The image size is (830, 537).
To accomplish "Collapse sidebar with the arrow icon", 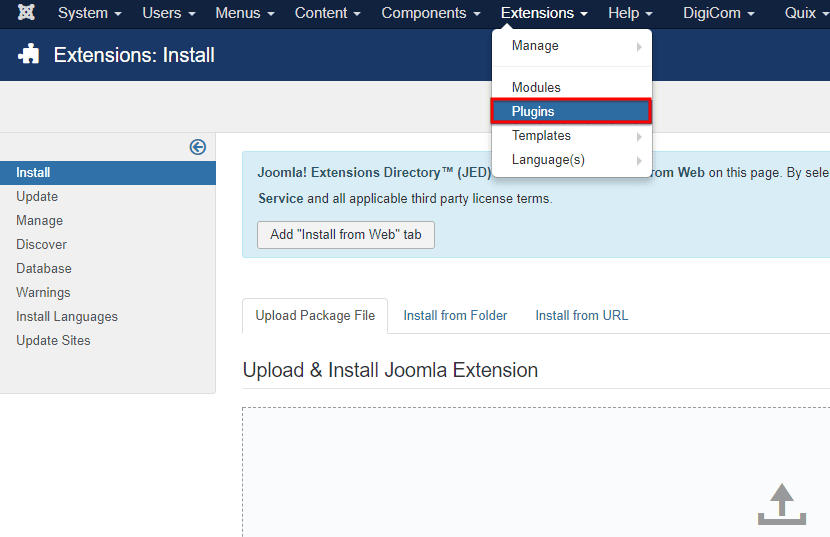I will [x=197, y=147].
